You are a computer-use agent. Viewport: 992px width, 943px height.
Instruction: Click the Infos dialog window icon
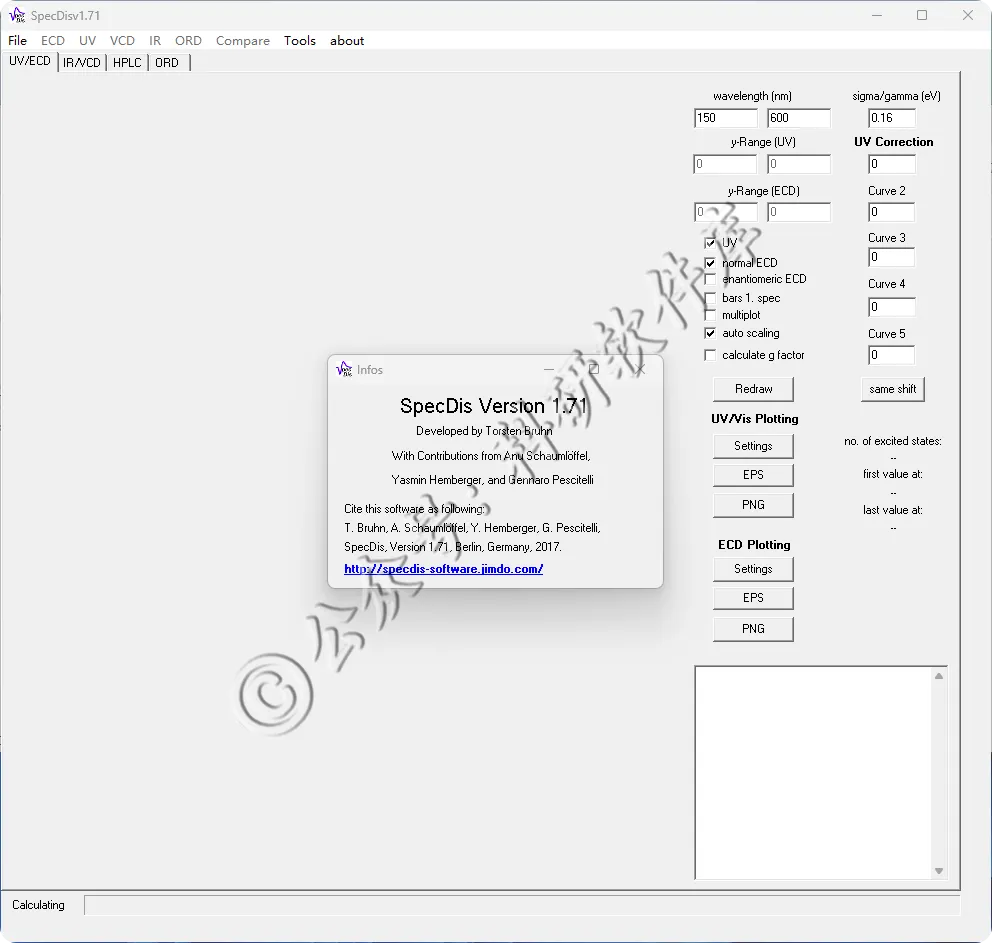click(x=344, y=369)
